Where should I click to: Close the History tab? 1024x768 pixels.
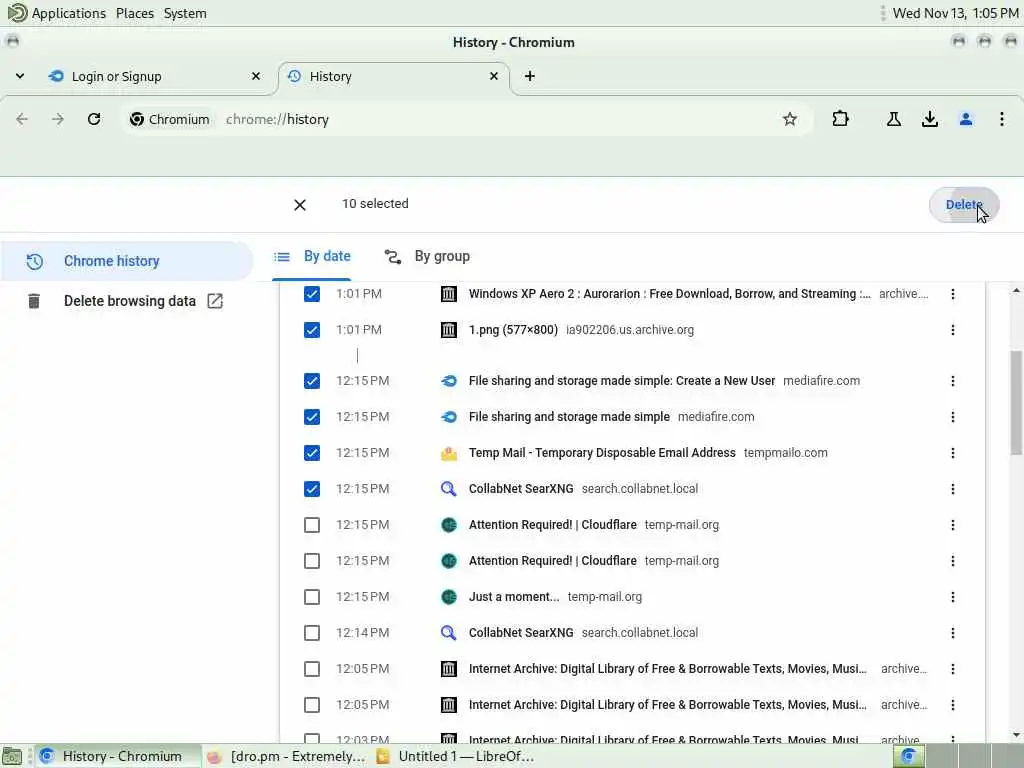click(494, 76)
